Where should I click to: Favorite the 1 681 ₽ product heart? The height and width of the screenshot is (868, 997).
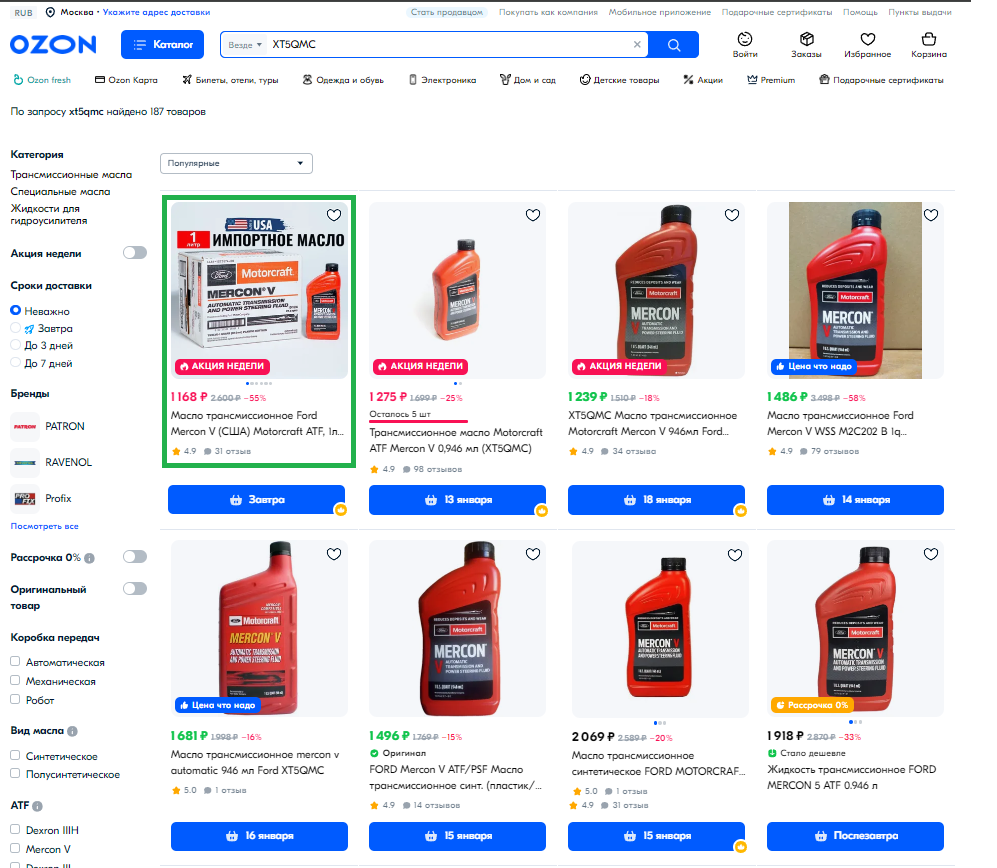(334, 554)
